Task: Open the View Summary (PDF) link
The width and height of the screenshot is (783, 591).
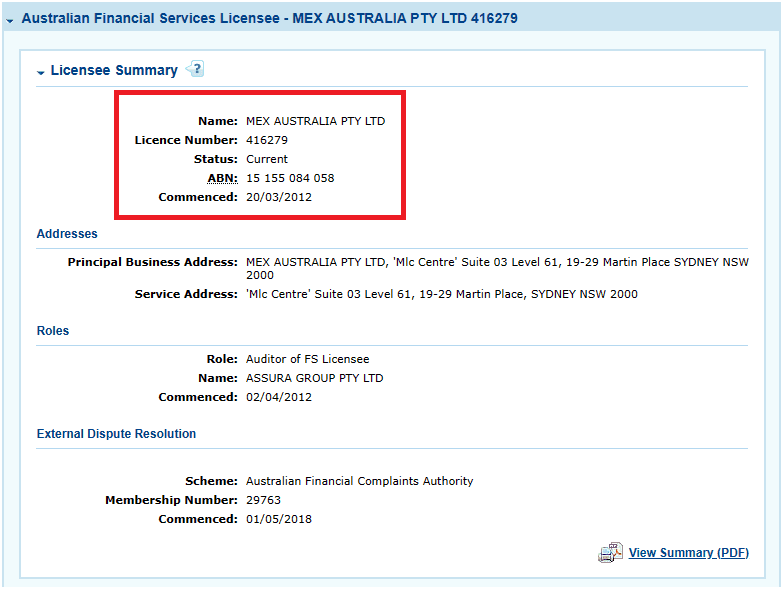Action: (689, 553)
